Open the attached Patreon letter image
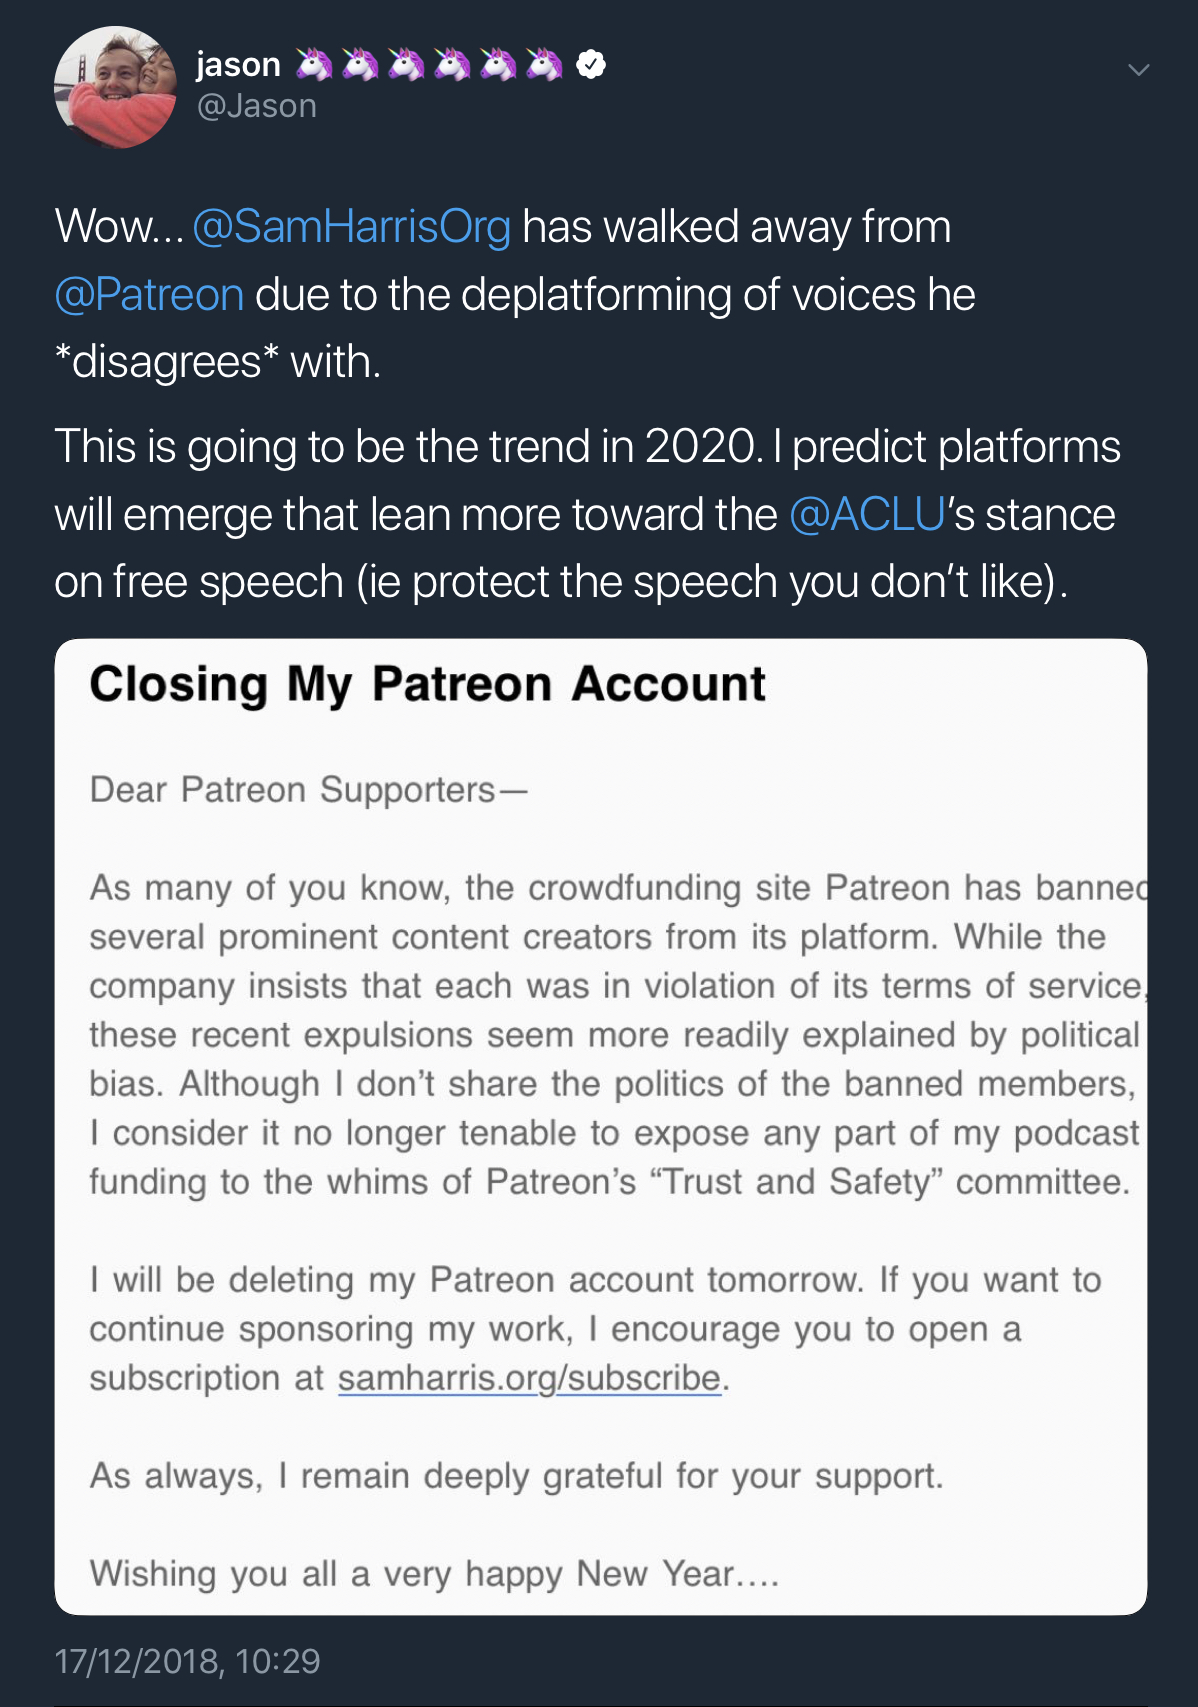Screen dimensions: 1198x1707 [600, 1126]
